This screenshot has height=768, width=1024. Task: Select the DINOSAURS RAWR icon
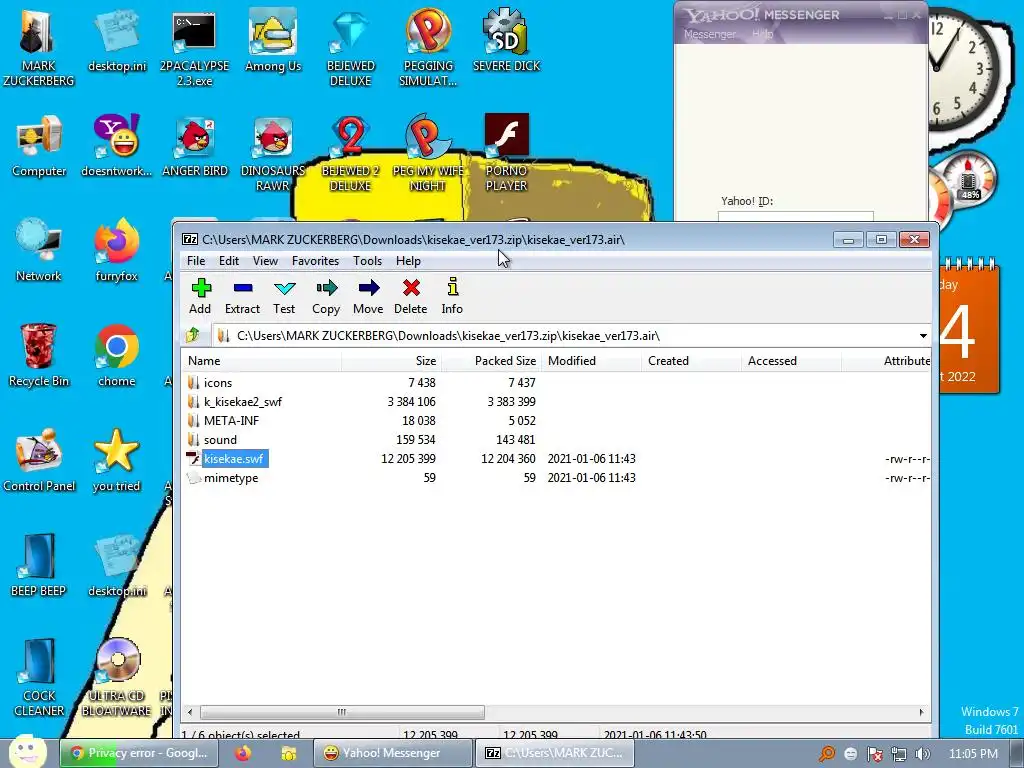(273, 152)
